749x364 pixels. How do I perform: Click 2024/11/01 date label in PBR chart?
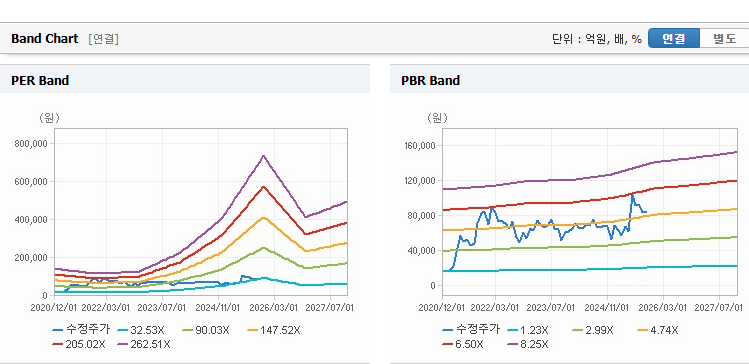pos(607,307)
